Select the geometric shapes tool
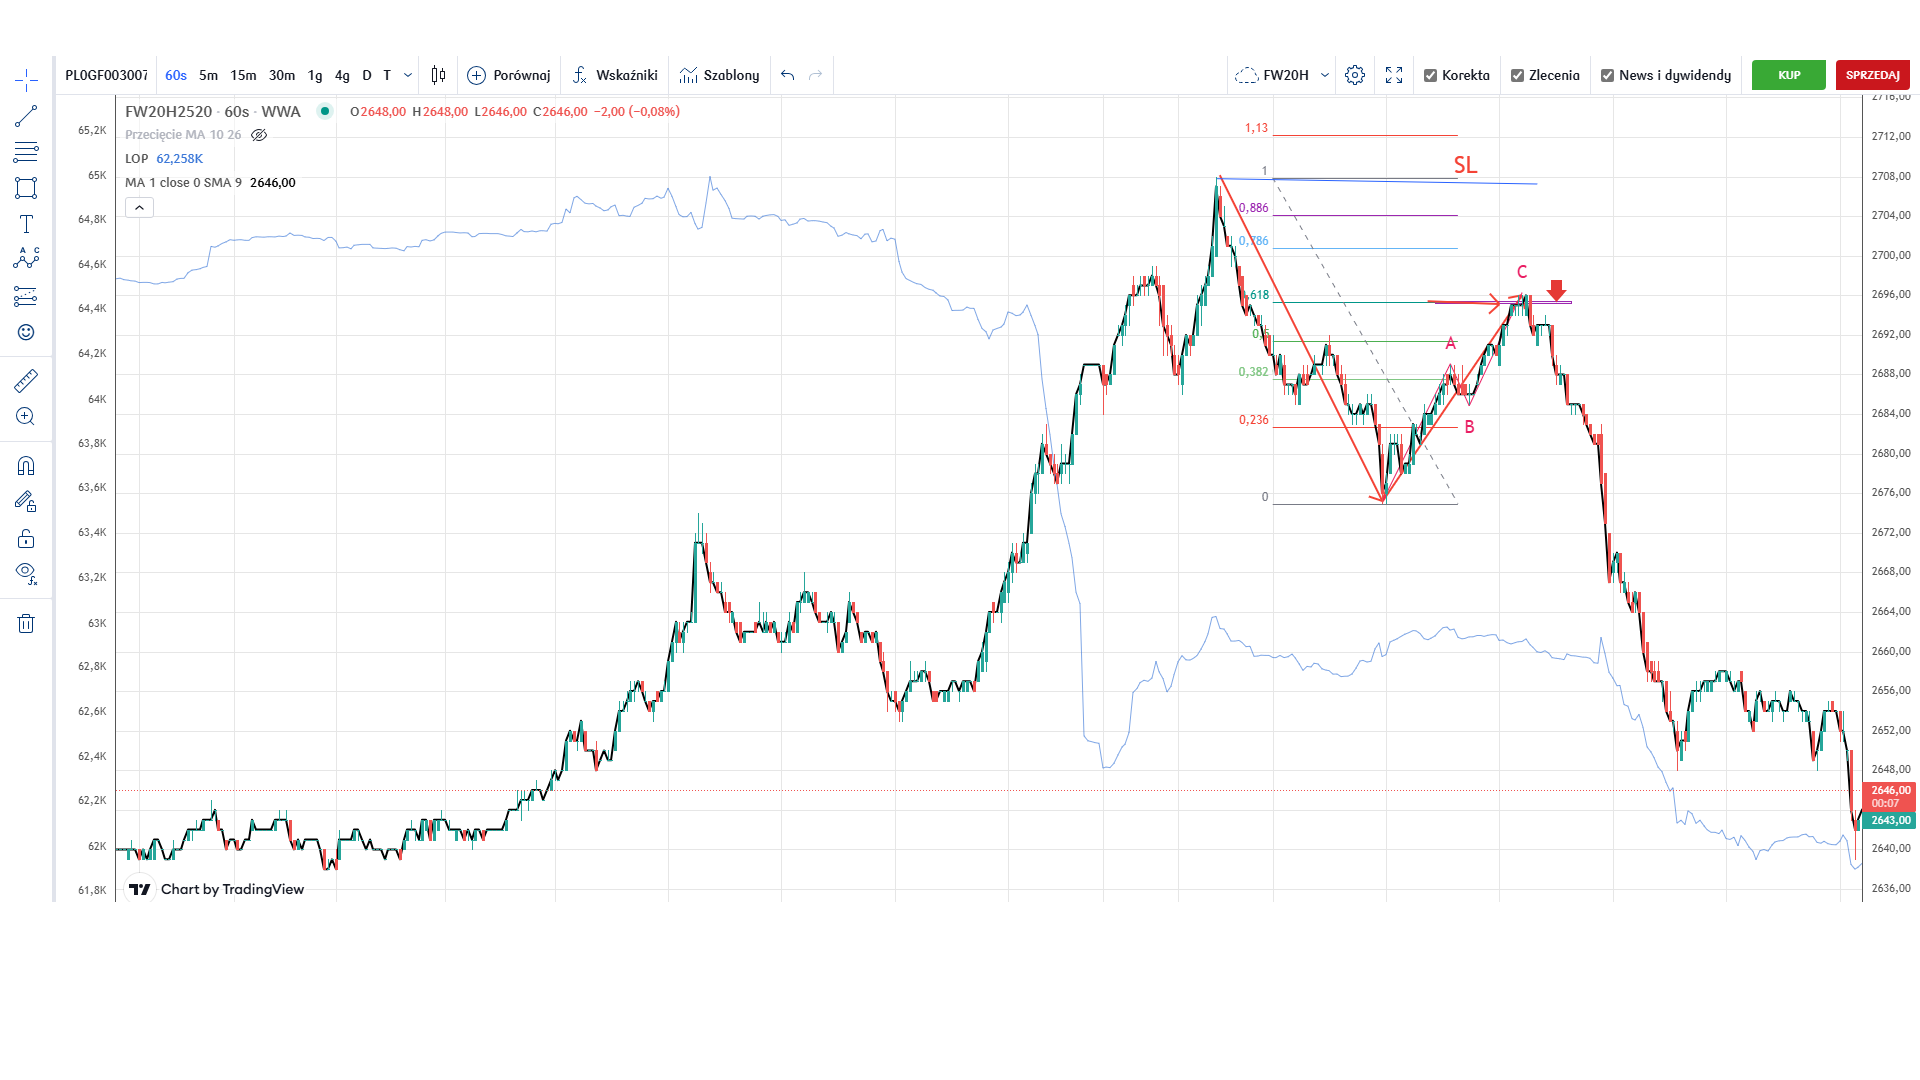Viewport: 1920px width, 1080px height. (26, 188)
